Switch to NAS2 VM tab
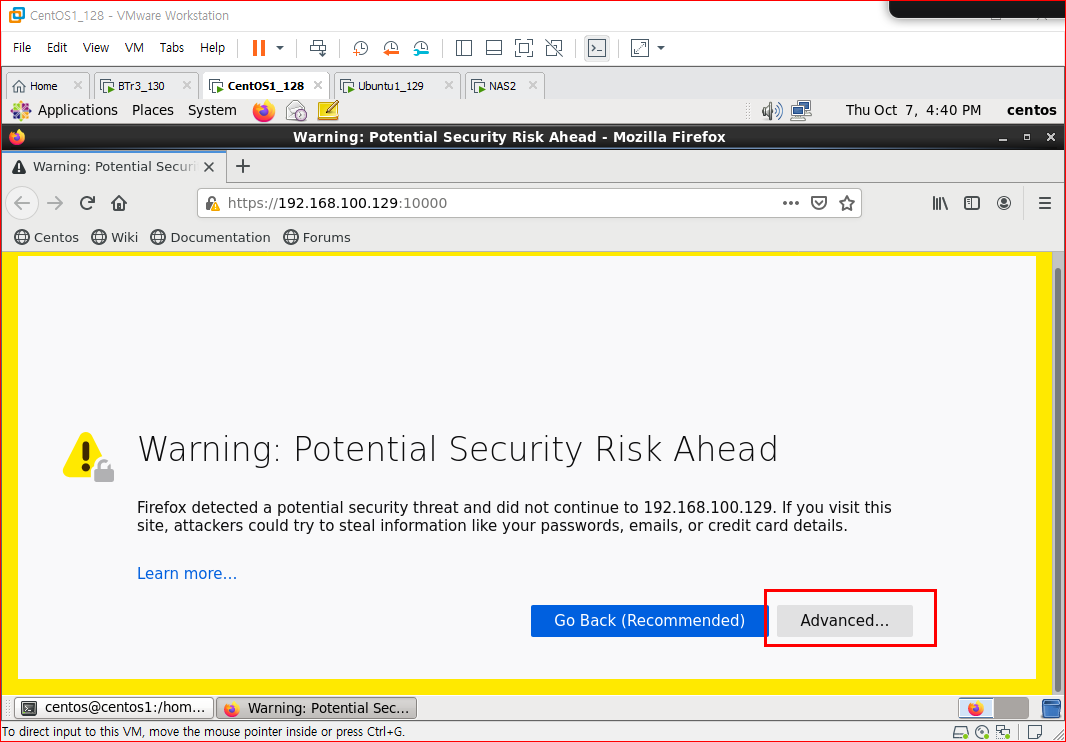 pos(503,86)
